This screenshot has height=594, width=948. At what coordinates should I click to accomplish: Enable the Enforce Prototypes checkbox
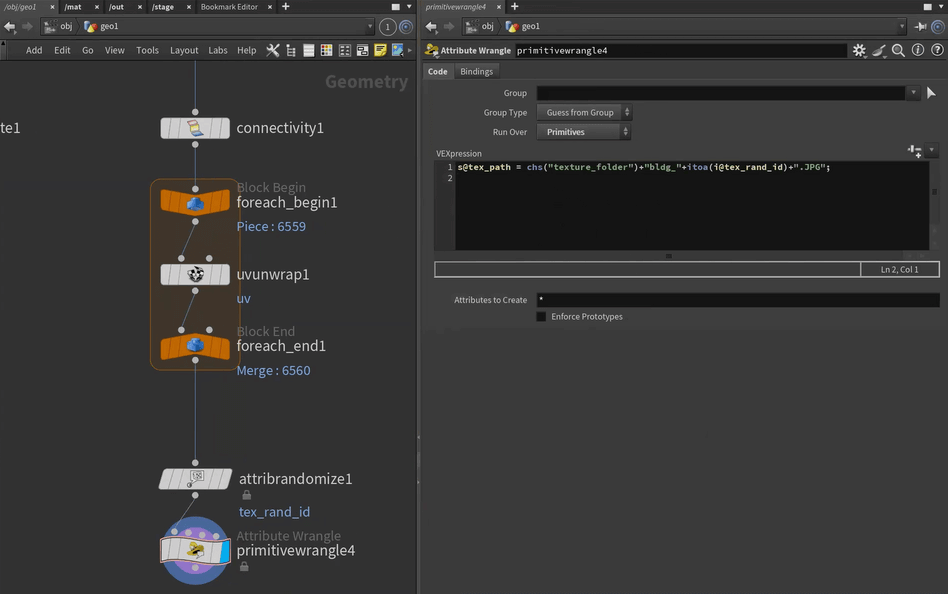[541, 317]
